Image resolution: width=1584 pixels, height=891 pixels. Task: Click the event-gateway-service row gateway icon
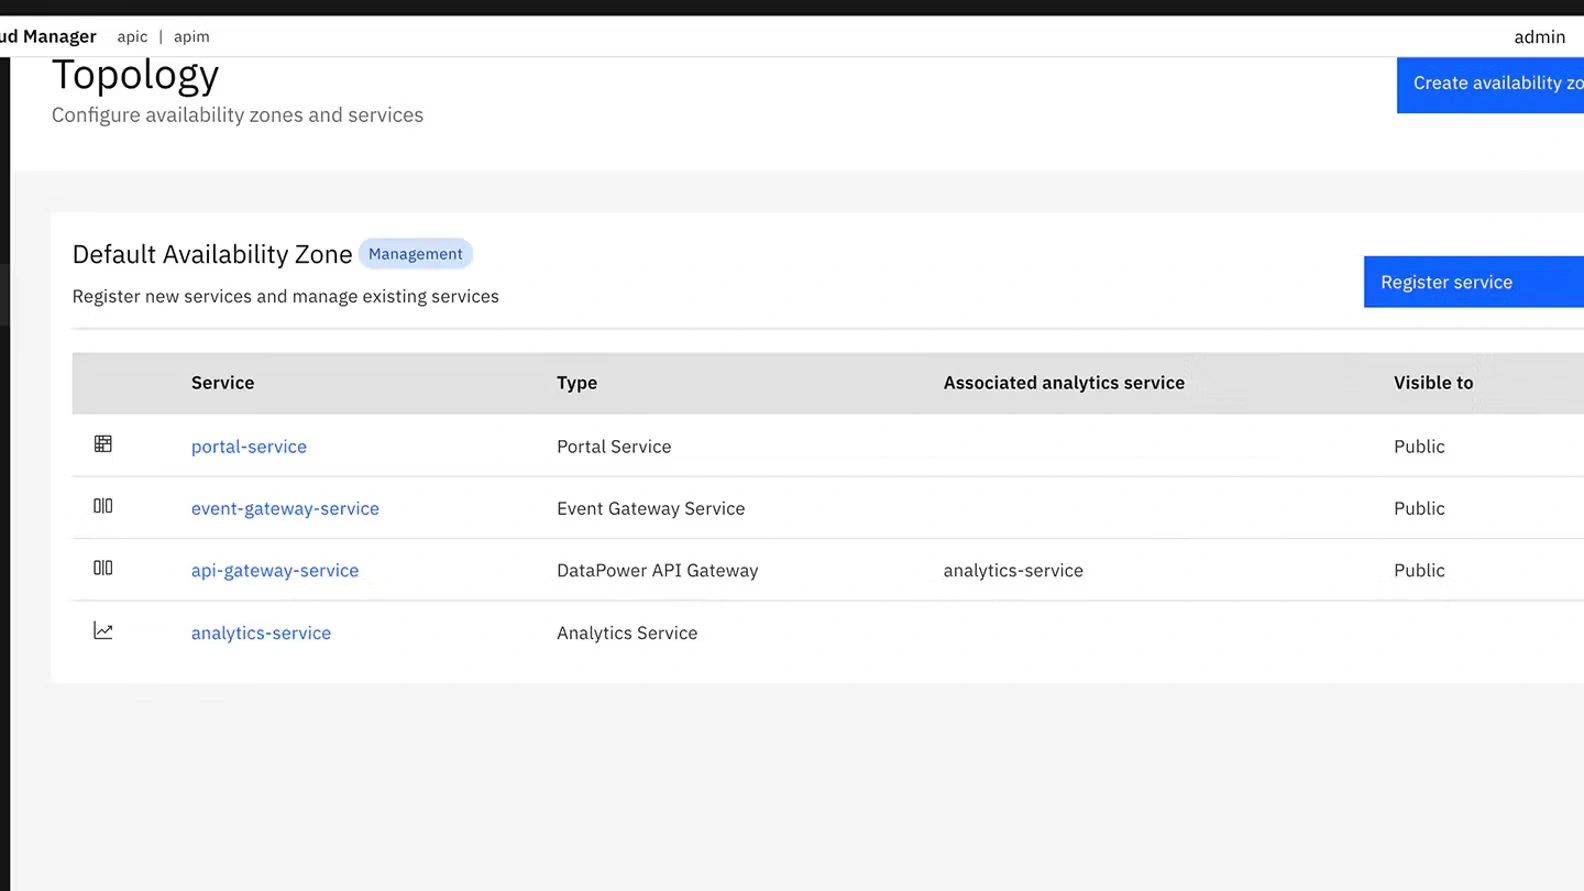click(103, 506)
